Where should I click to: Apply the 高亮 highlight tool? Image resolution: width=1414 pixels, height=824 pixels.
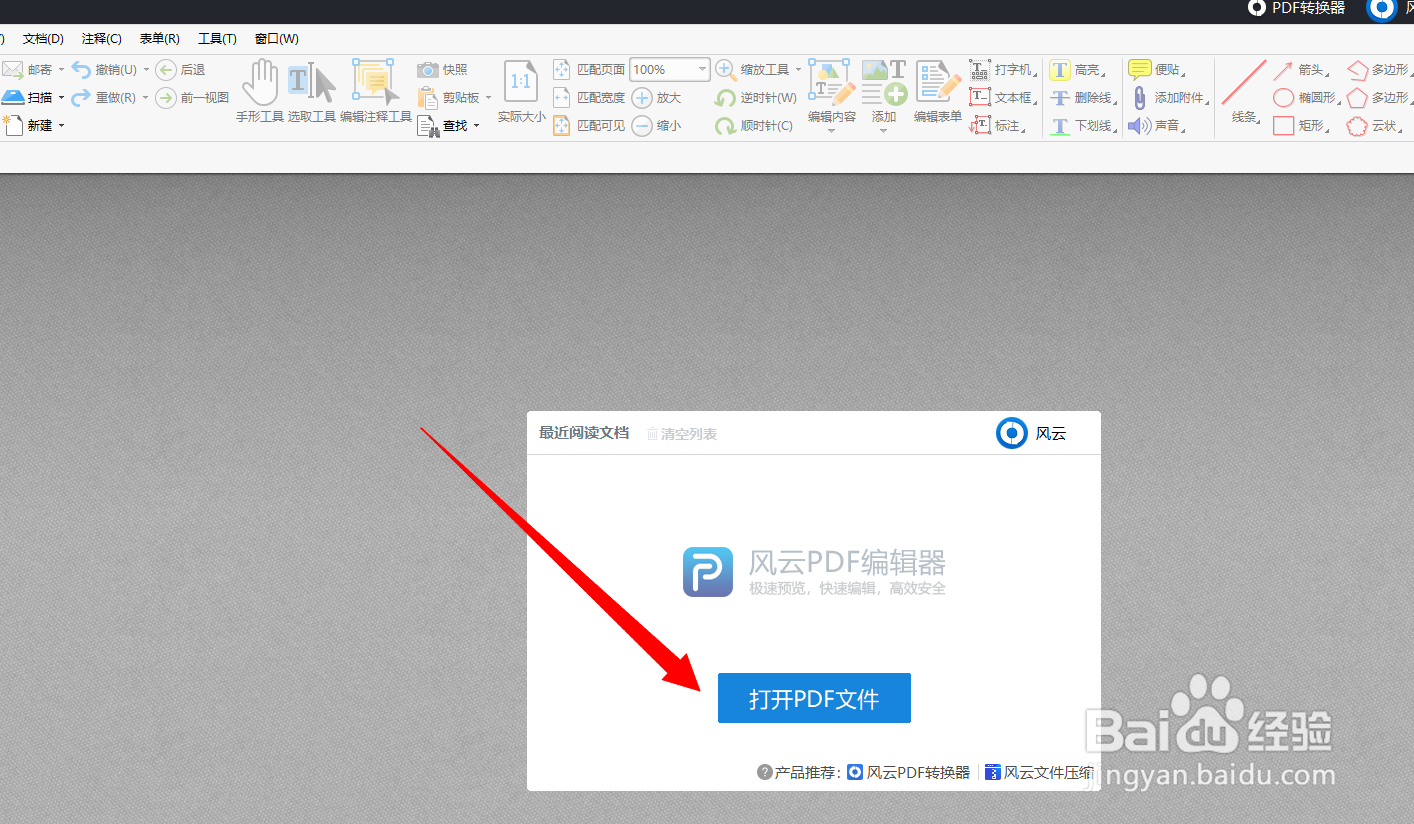1075,69
